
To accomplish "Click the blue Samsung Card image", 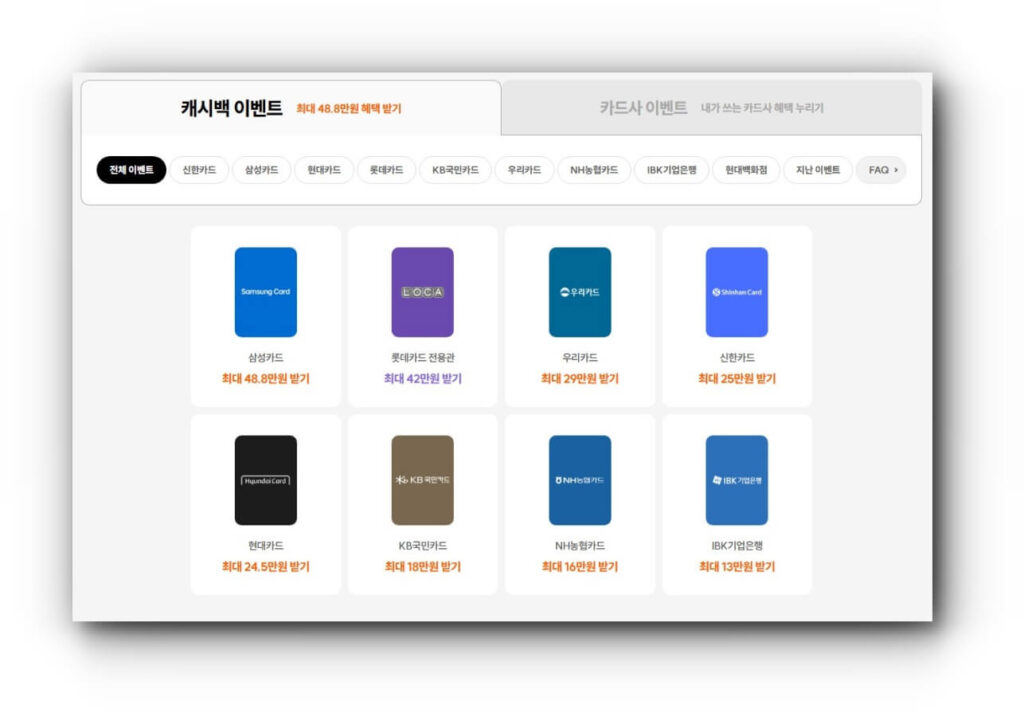I will pyautogui.click(x=266, y=292).
